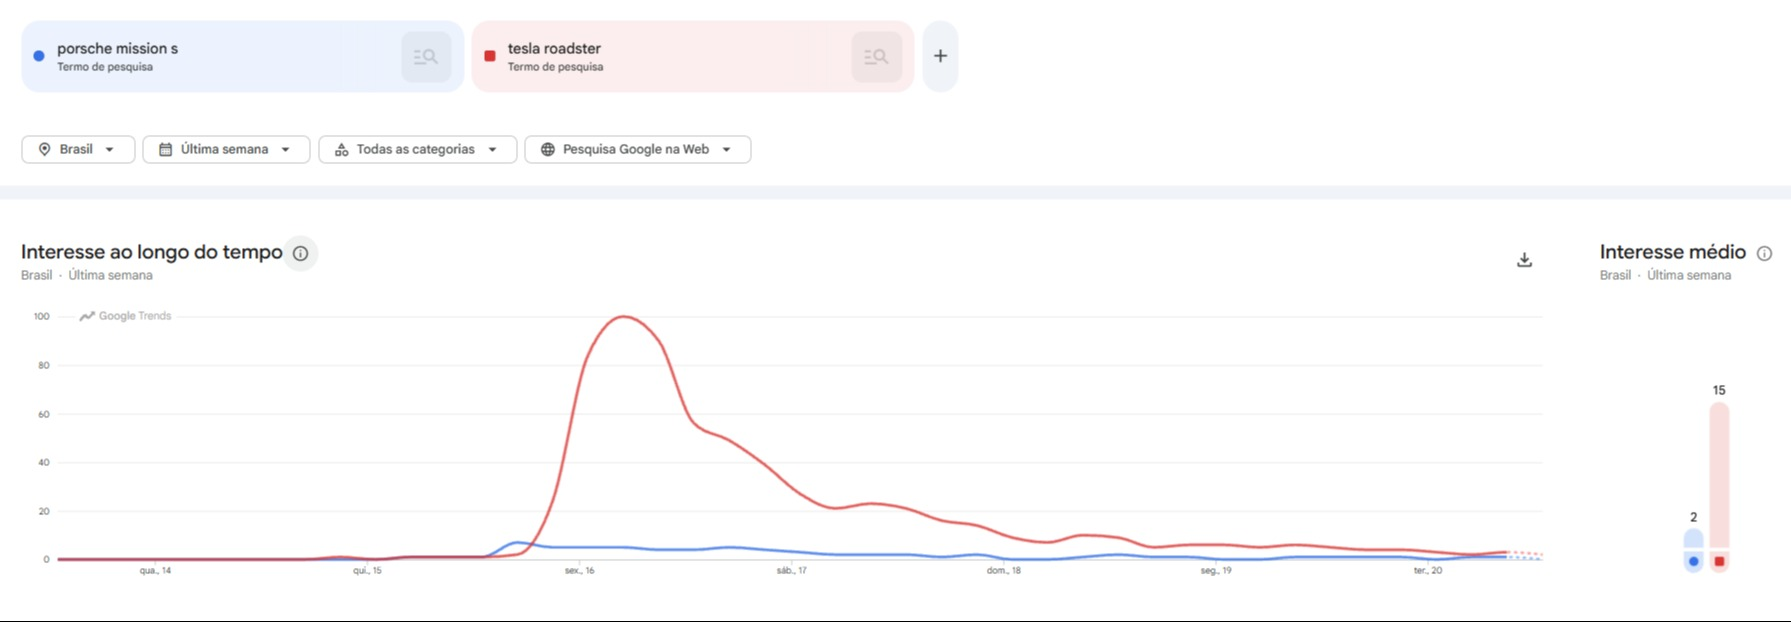Image resolution: width=1791 pixels, height=622 pixels.
Task: Expand the Todas as categorias dropdown arrow
Action: click(493, 150)
